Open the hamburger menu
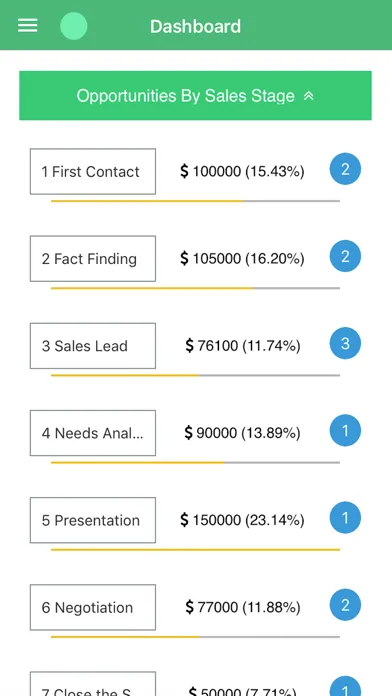This screenshot has width=392, height=696. 28,26
